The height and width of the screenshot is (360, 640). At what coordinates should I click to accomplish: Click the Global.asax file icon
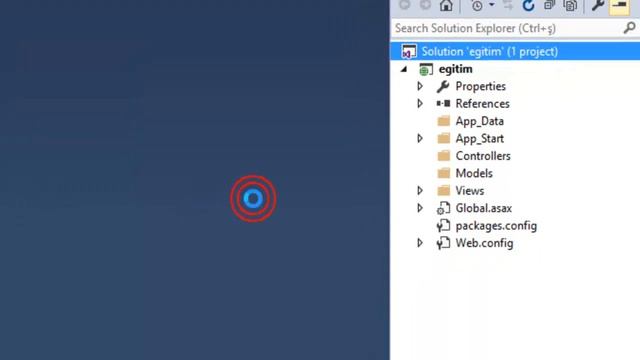(443, 209)
